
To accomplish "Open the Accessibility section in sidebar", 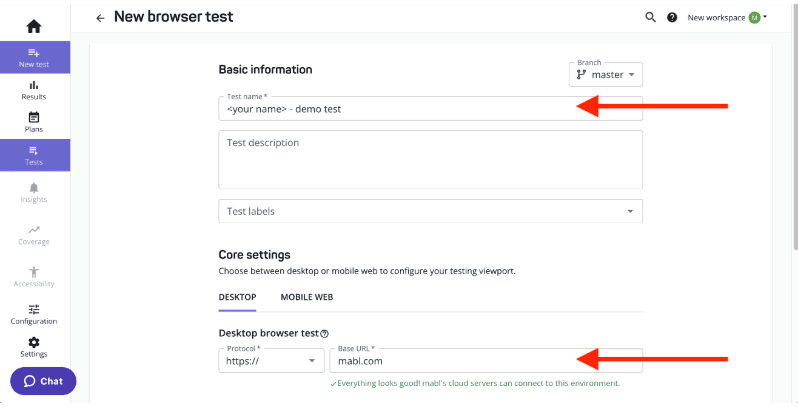I will (x=34, y=276).
